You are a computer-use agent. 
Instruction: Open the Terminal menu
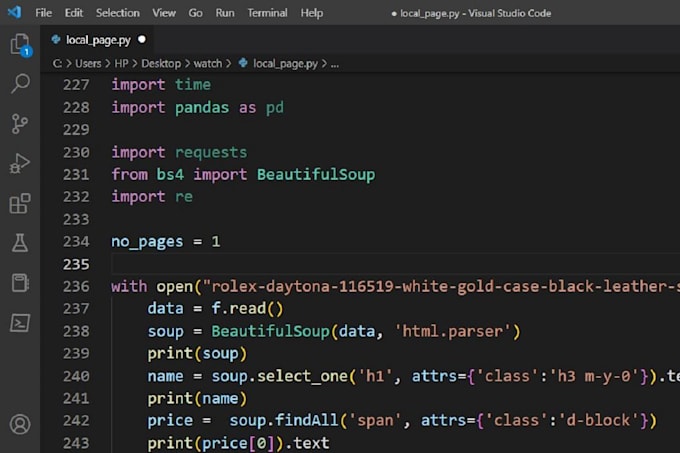tap(267, 13)
